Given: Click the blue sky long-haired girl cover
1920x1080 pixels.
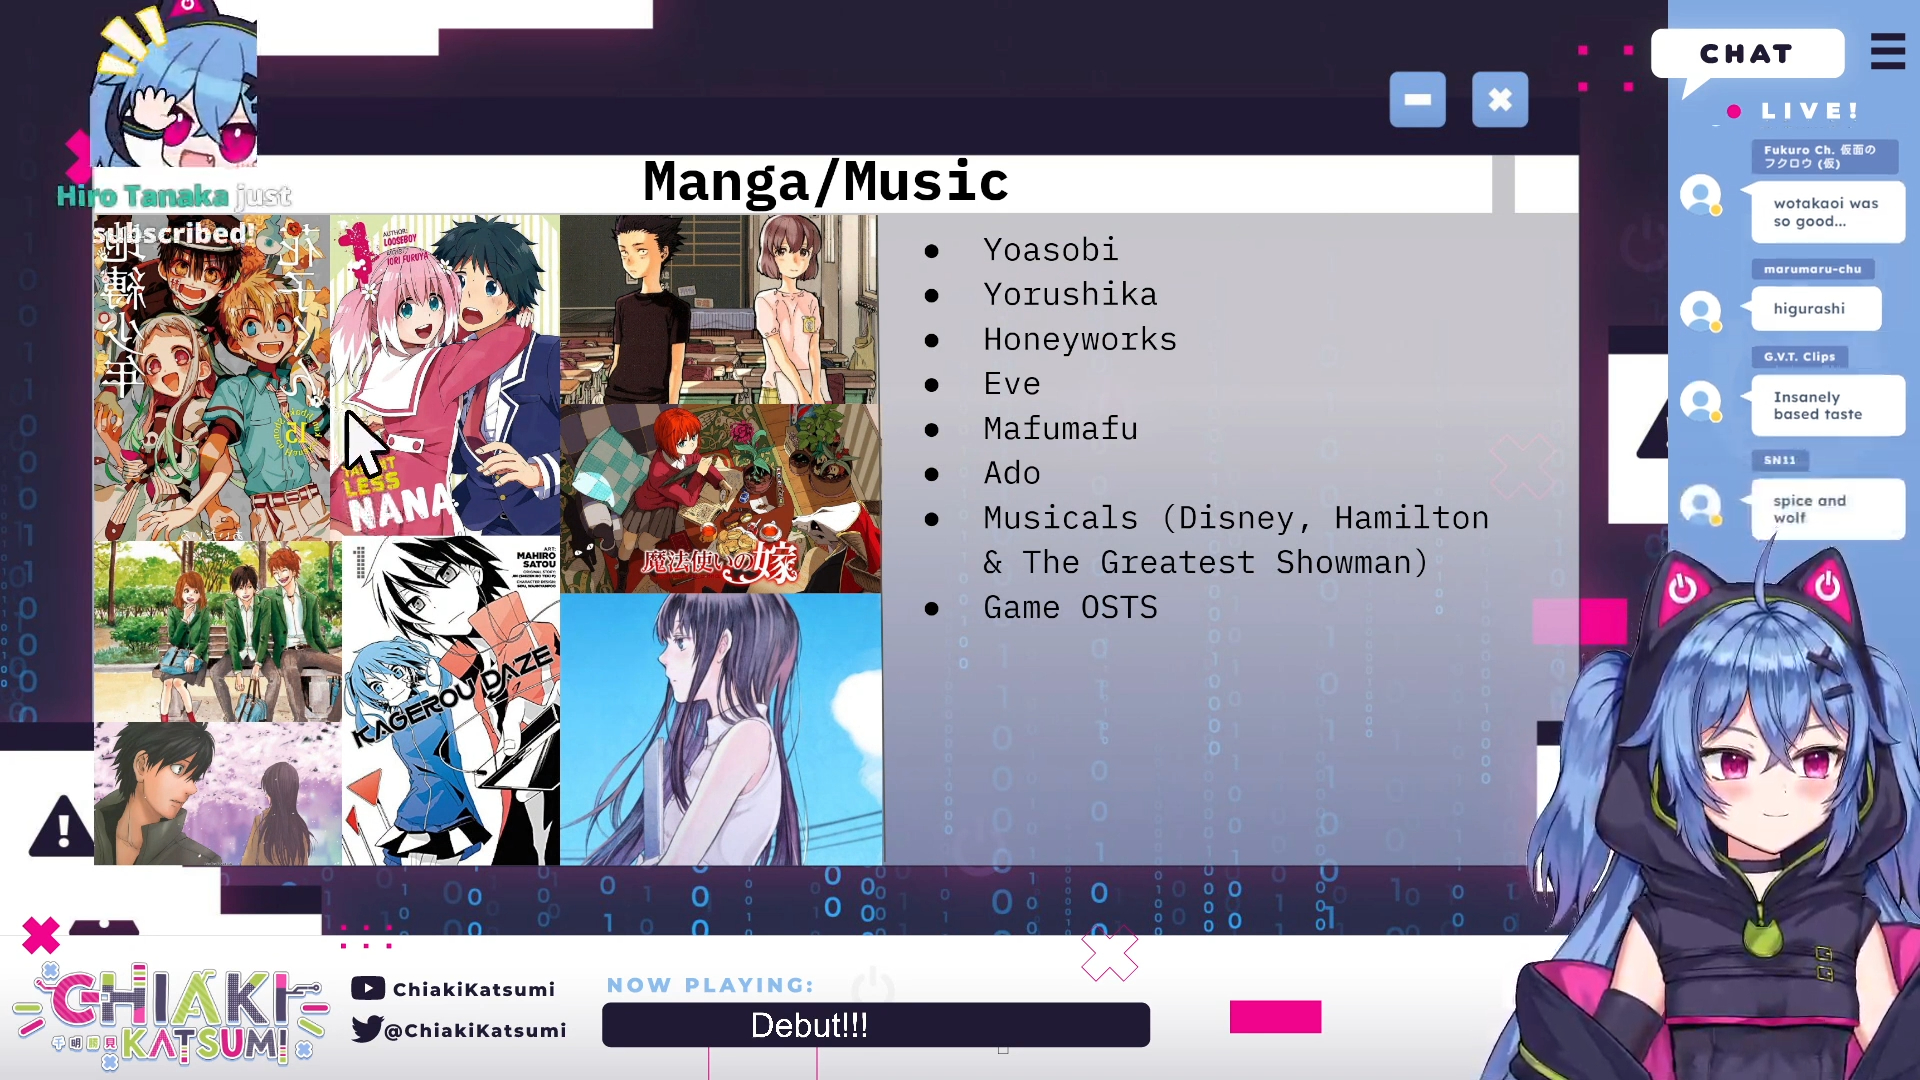Looking at the screenshot, I should [721, 729].
